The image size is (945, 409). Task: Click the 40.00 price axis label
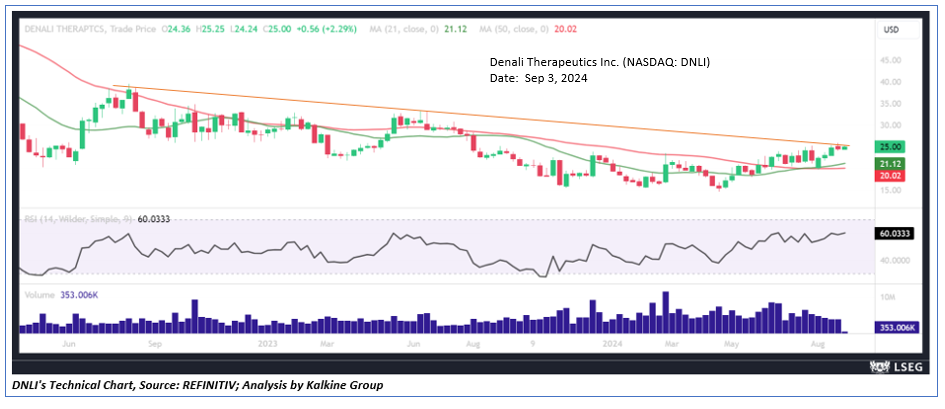coord(890,82)
